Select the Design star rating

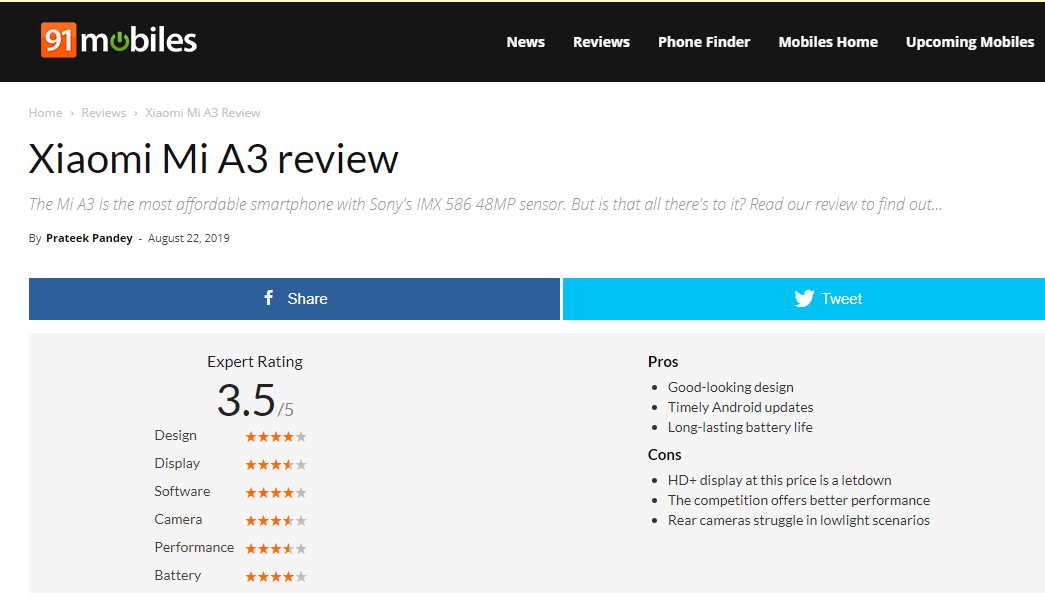pos(276,436)
